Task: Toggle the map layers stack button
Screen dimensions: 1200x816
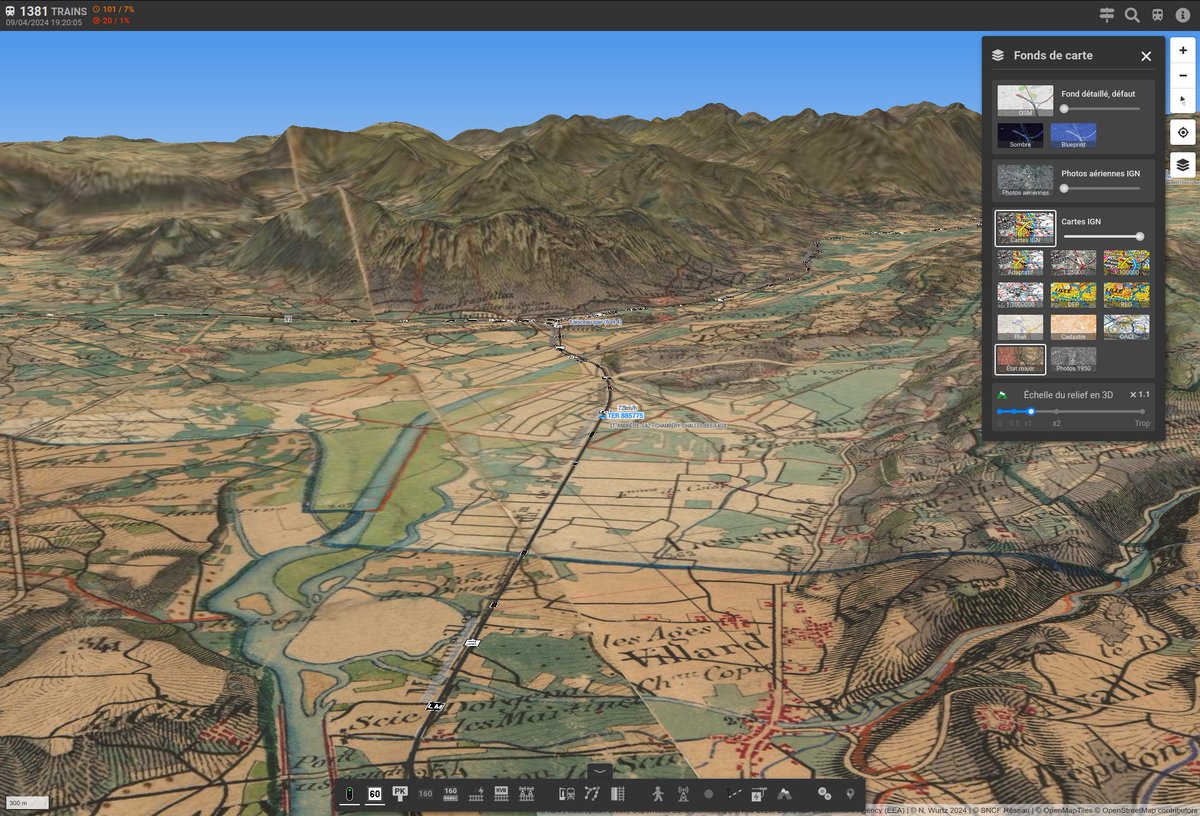Action: (1183, 165)
